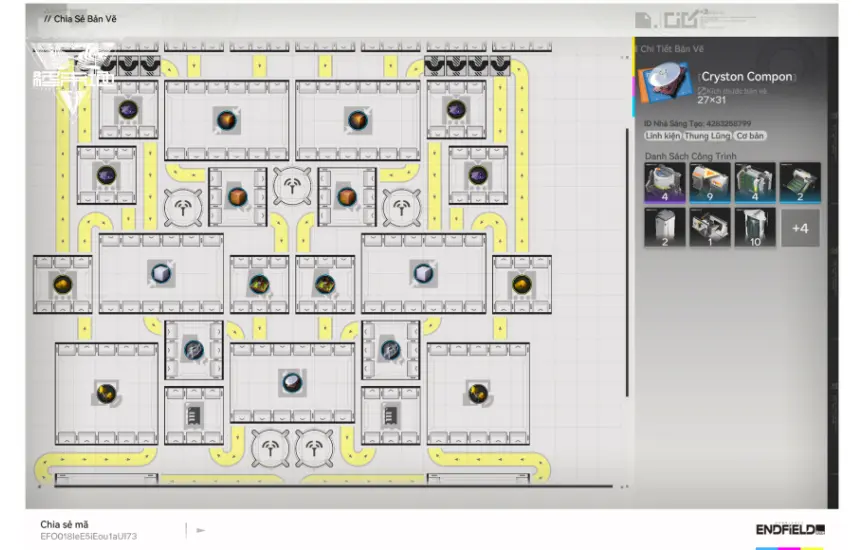Select the white cabinet thumbnail with count 2

(665, 227)
